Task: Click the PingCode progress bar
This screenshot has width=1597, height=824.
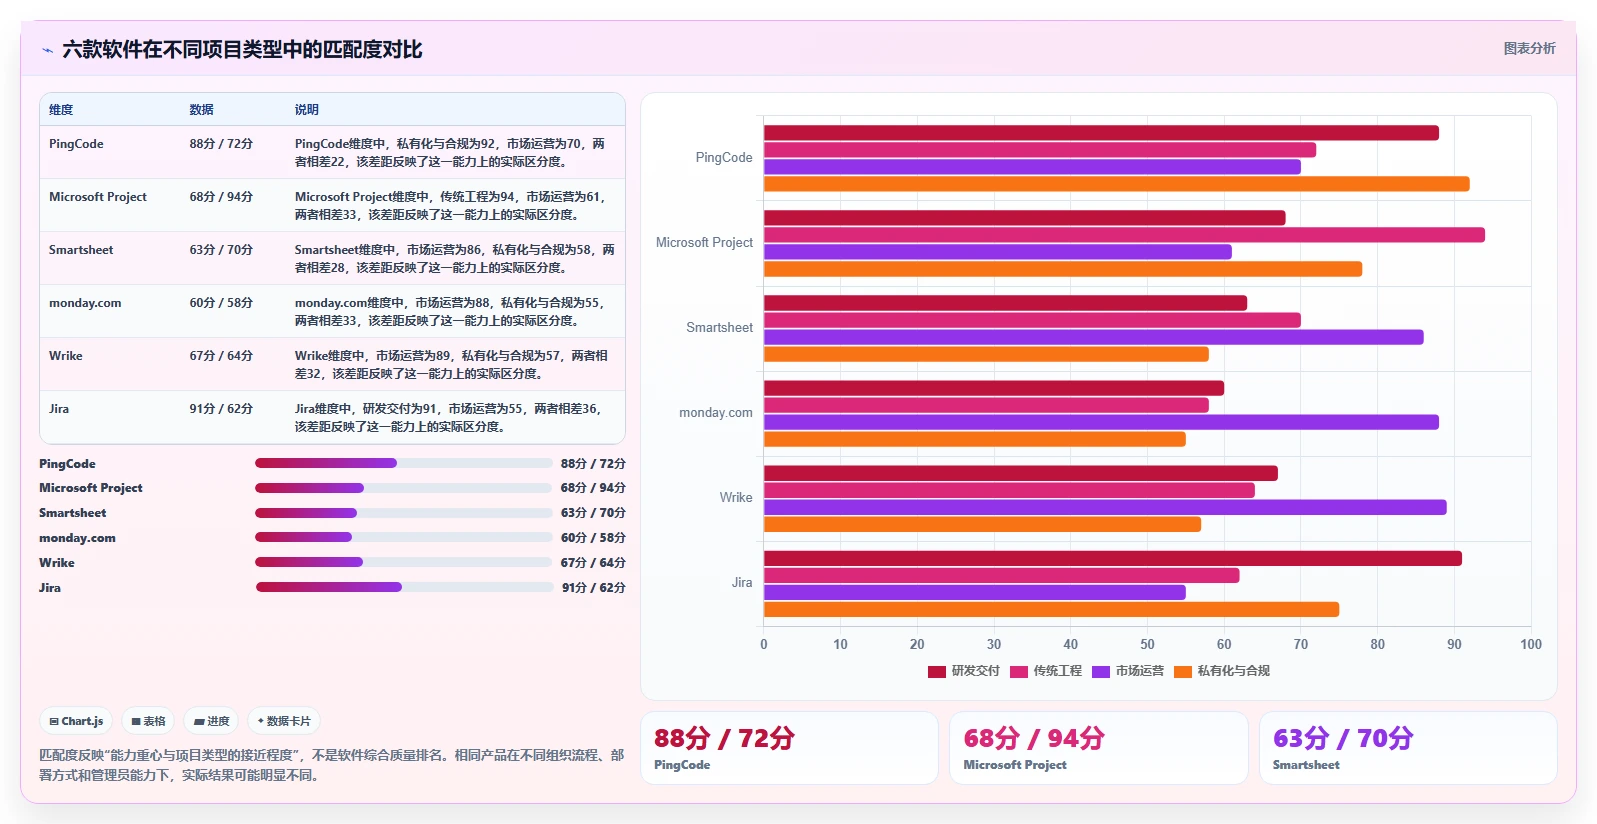Action: [x=404, y=463]
